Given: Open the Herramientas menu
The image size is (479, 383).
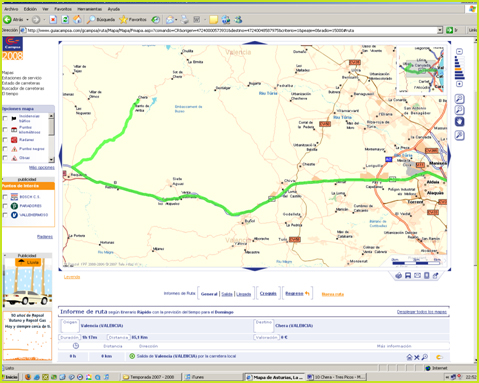Looking at the screenshot, I should (x=90, y=9).
